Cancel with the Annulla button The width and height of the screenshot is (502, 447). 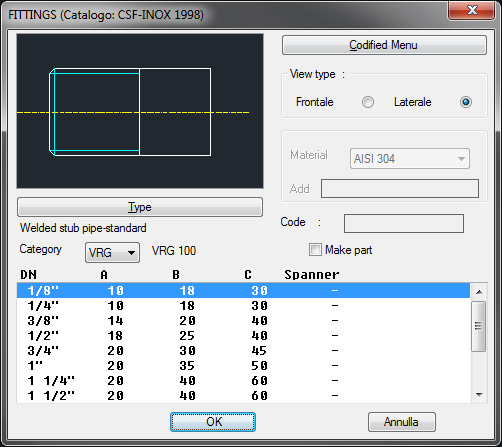[x=402, y=422]
